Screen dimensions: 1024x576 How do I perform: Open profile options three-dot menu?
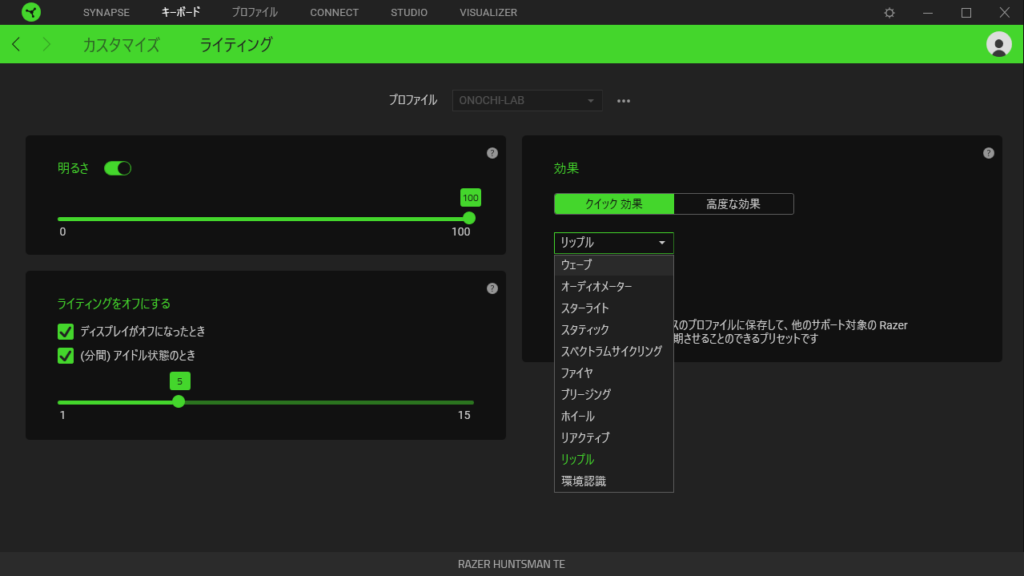tap(624, 101)
